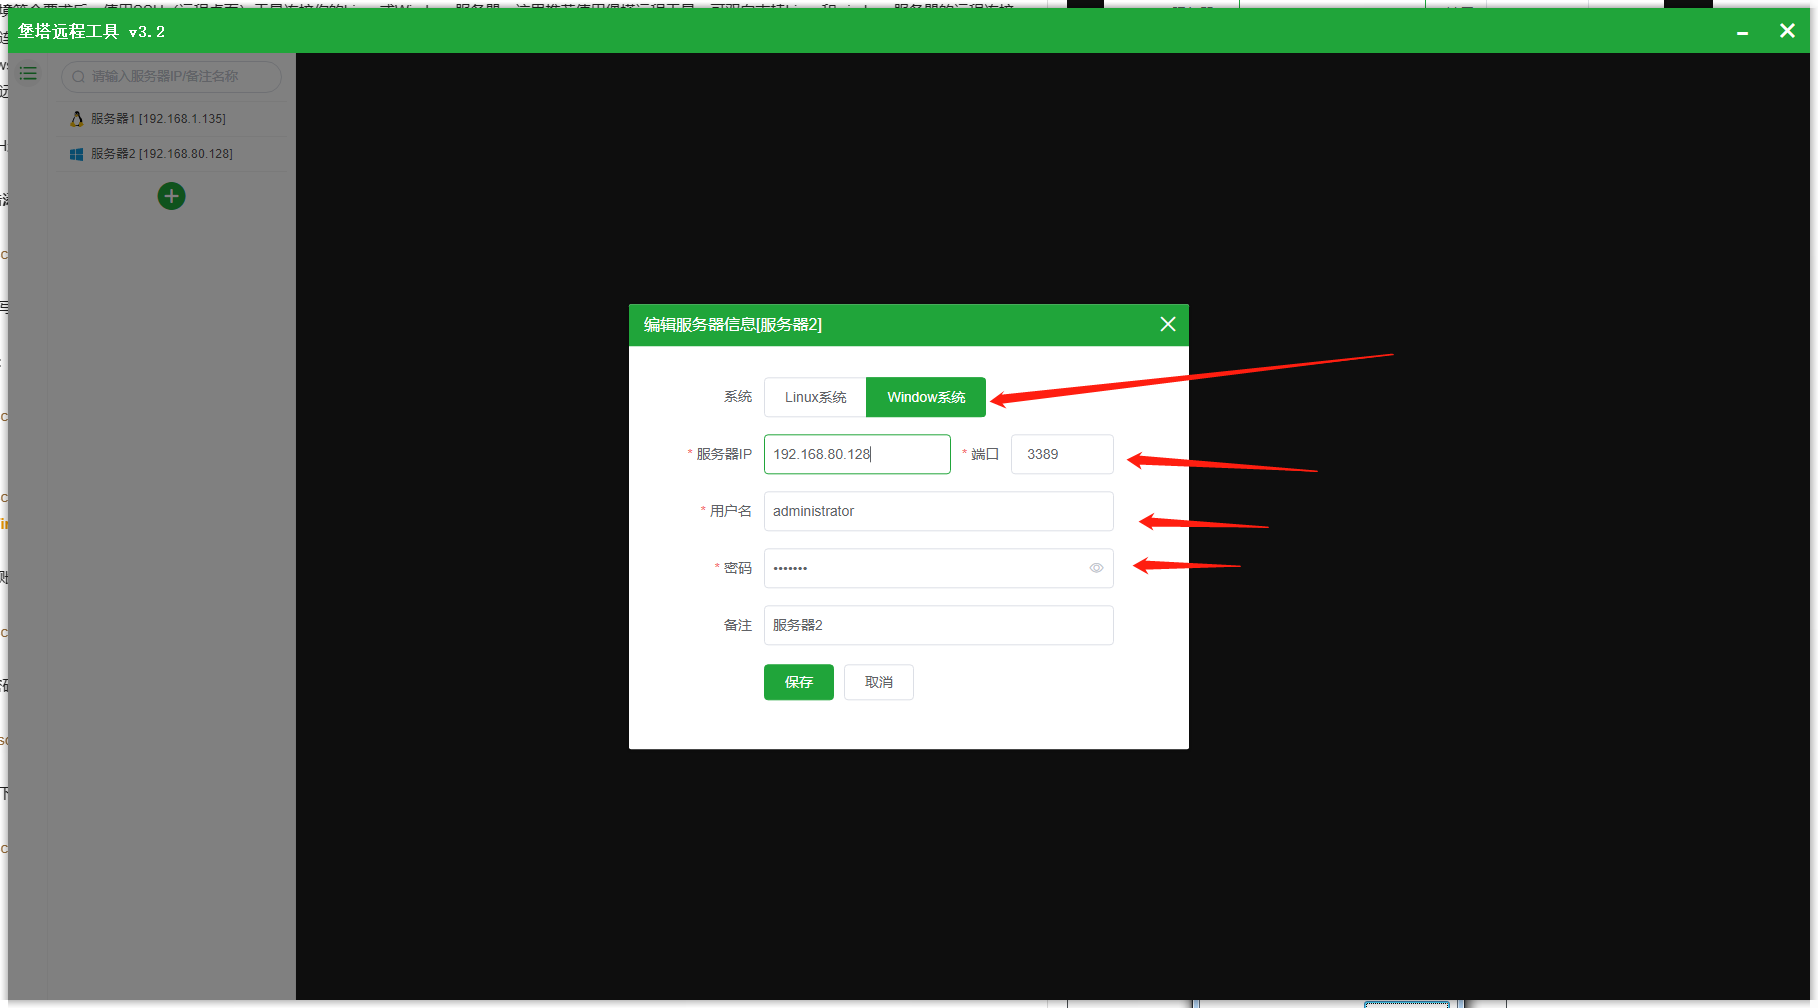The height and width of the screenshot is (1008, 1818).
Task: Focus the 端口 field showing 3389
Action: [1062, 454]
